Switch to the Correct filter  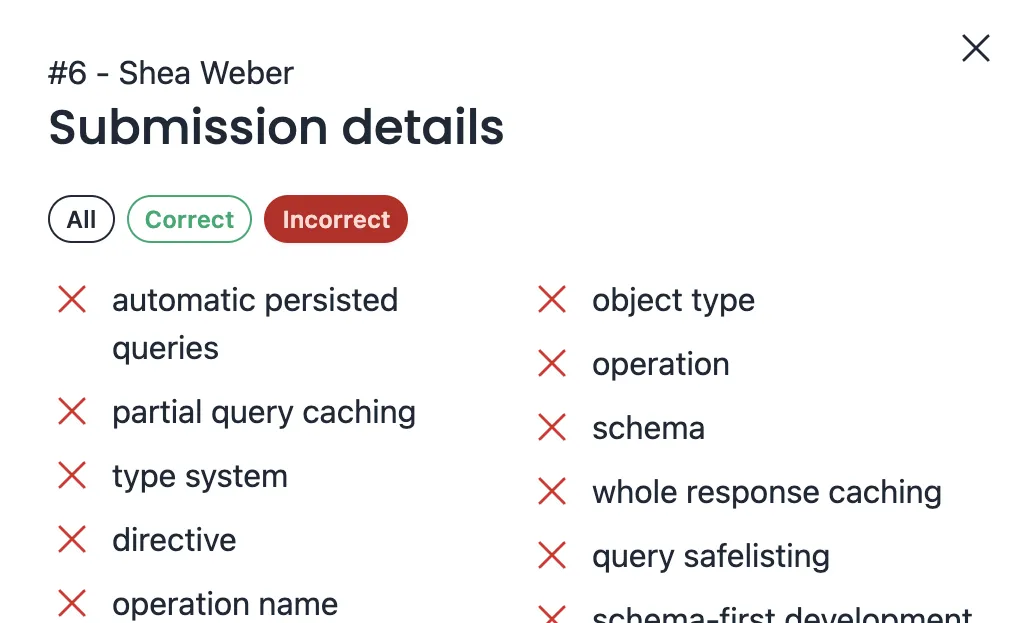tap(189, 219)
